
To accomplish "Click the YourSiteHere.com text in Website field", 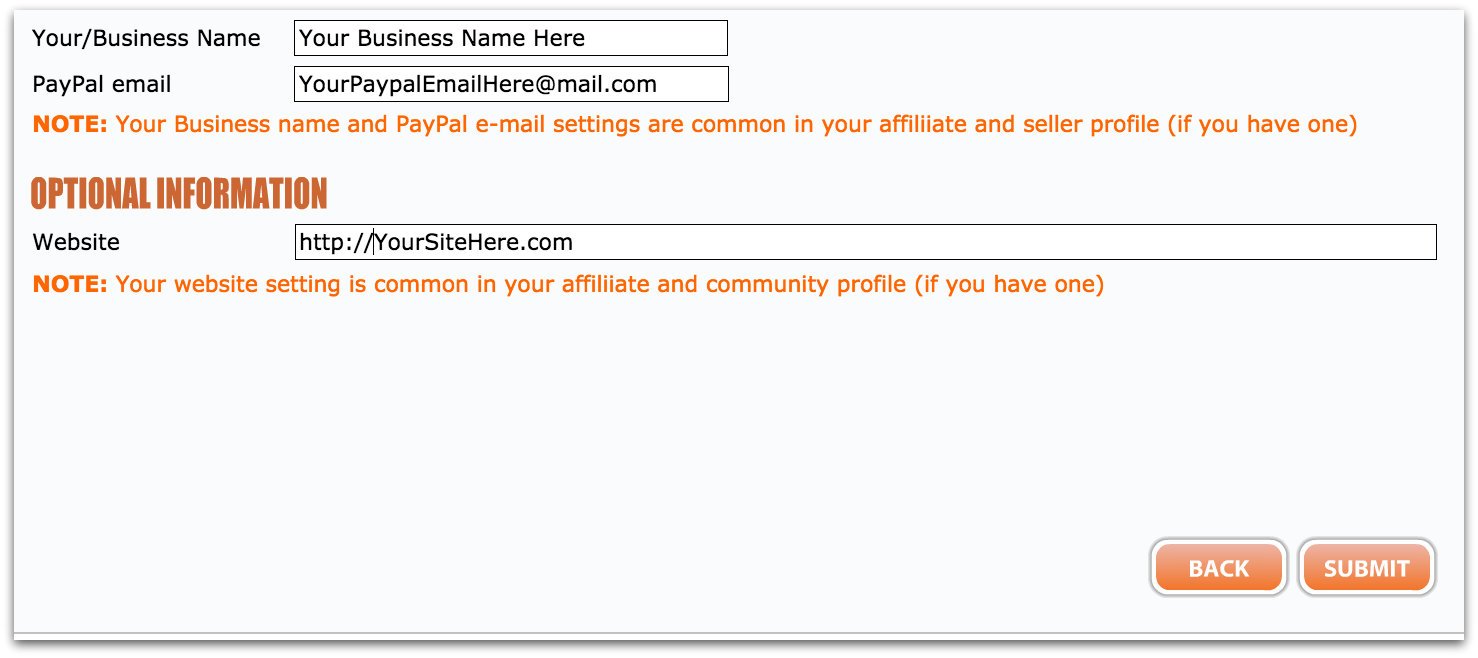I will tap(474, 242).
